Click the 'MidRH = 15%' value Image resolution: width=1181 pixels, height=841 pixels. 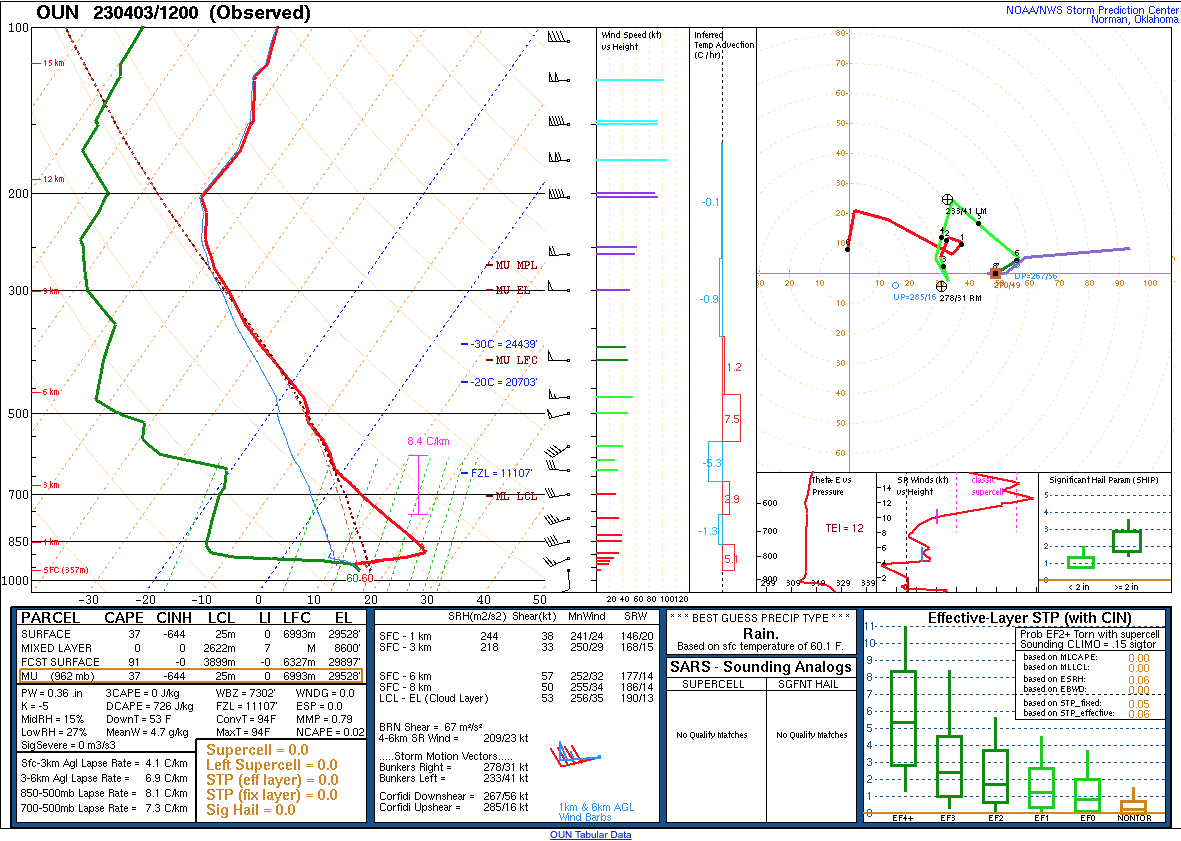pos(53,719)
